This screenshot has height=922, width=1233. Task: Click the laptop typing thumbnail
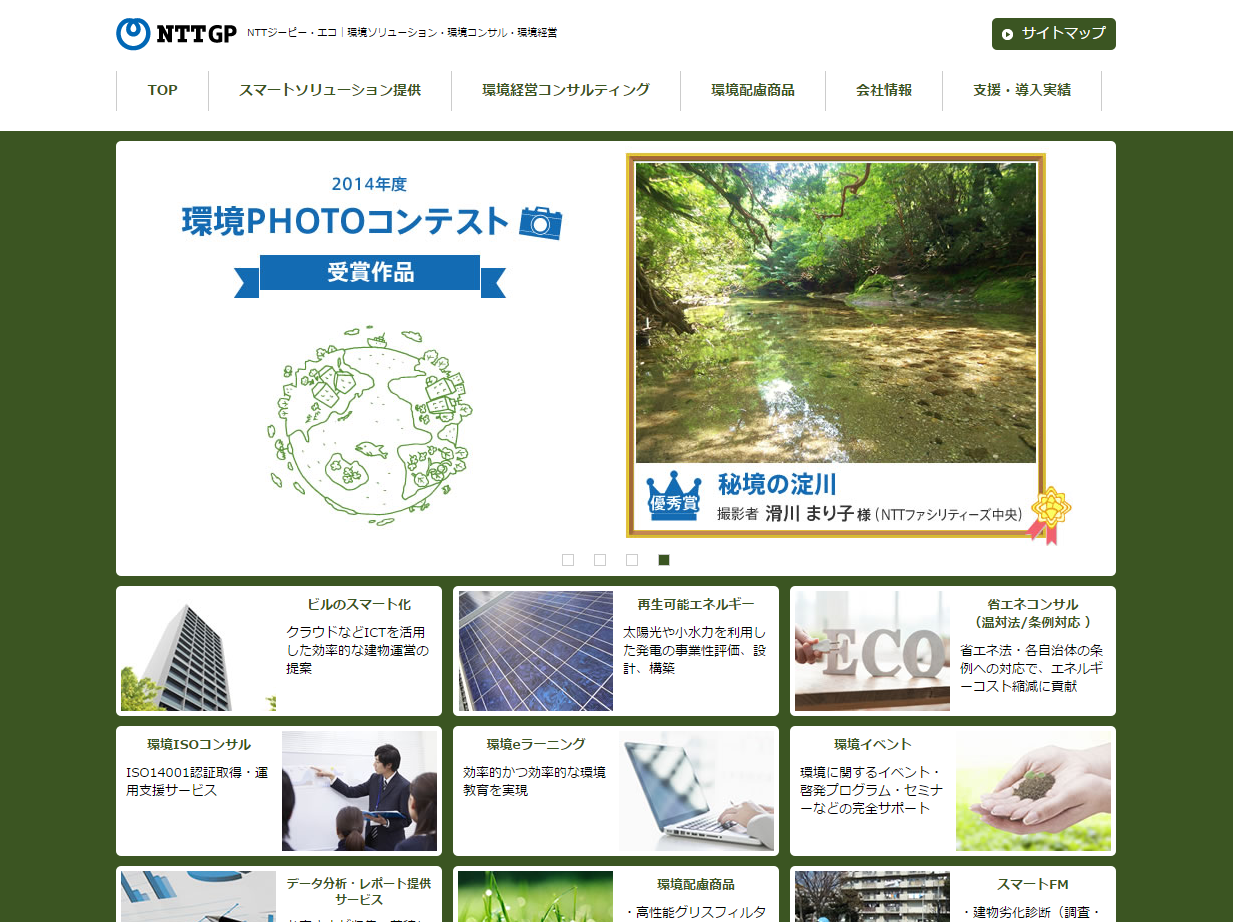coord(696,791)
